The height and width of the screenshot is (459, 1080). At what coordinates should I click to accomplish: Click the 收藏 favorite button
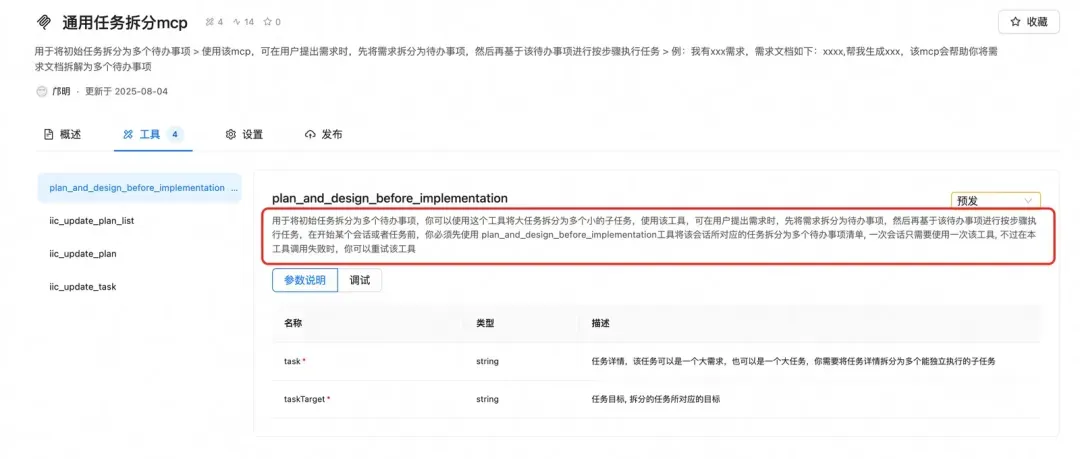1028,22
